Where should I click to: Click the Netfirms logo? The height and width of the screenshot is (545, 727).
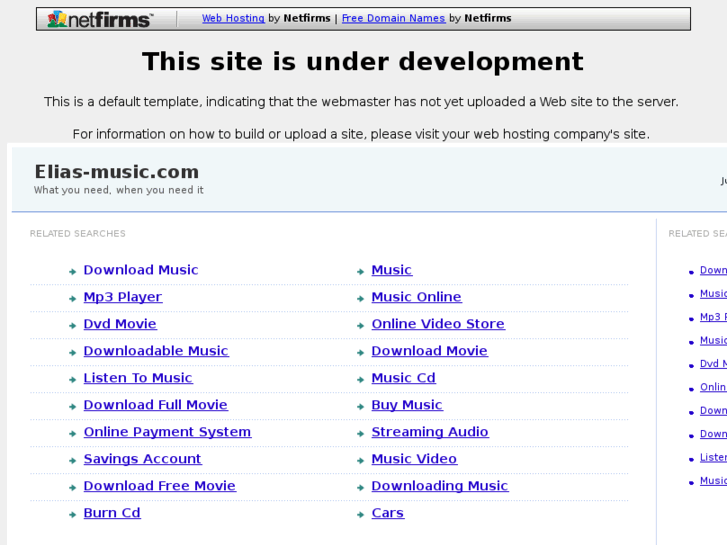point(100,19)
